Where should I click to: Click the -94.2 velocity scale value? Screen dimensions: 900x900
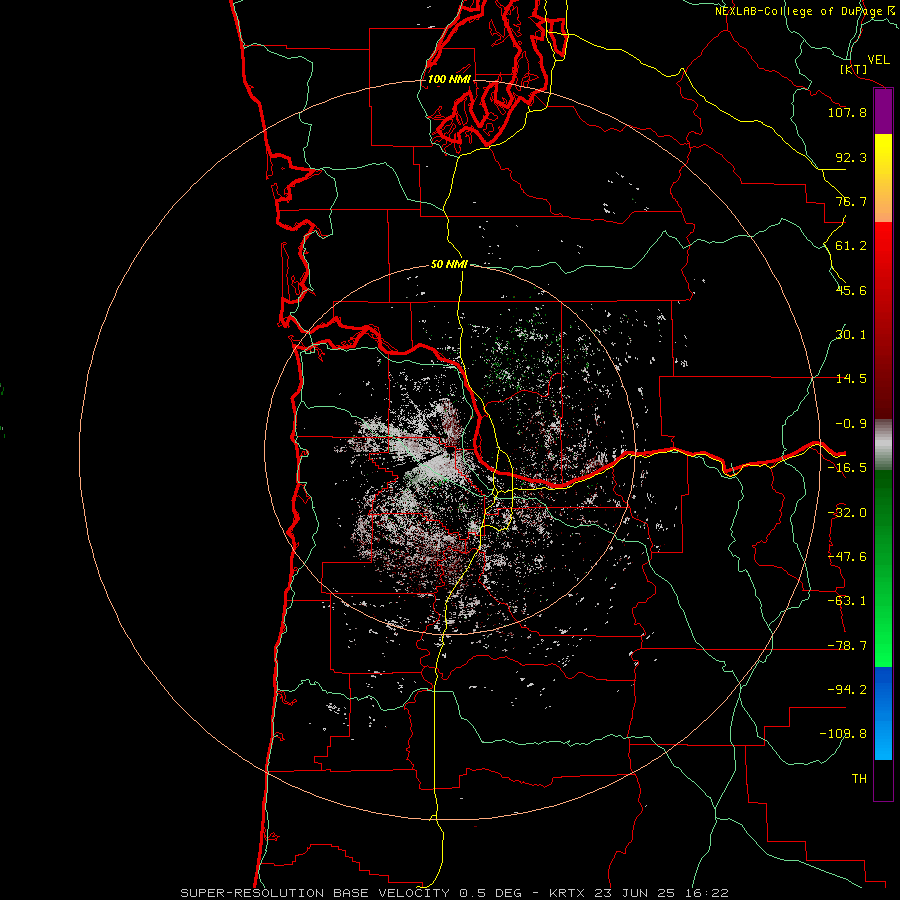click(x=847, y=690)
